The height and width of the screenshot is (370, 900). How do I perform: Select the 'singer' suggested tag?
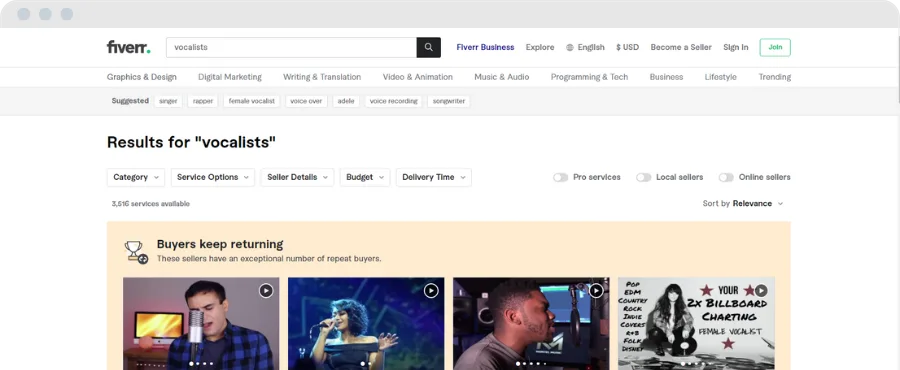pos(168,101)
